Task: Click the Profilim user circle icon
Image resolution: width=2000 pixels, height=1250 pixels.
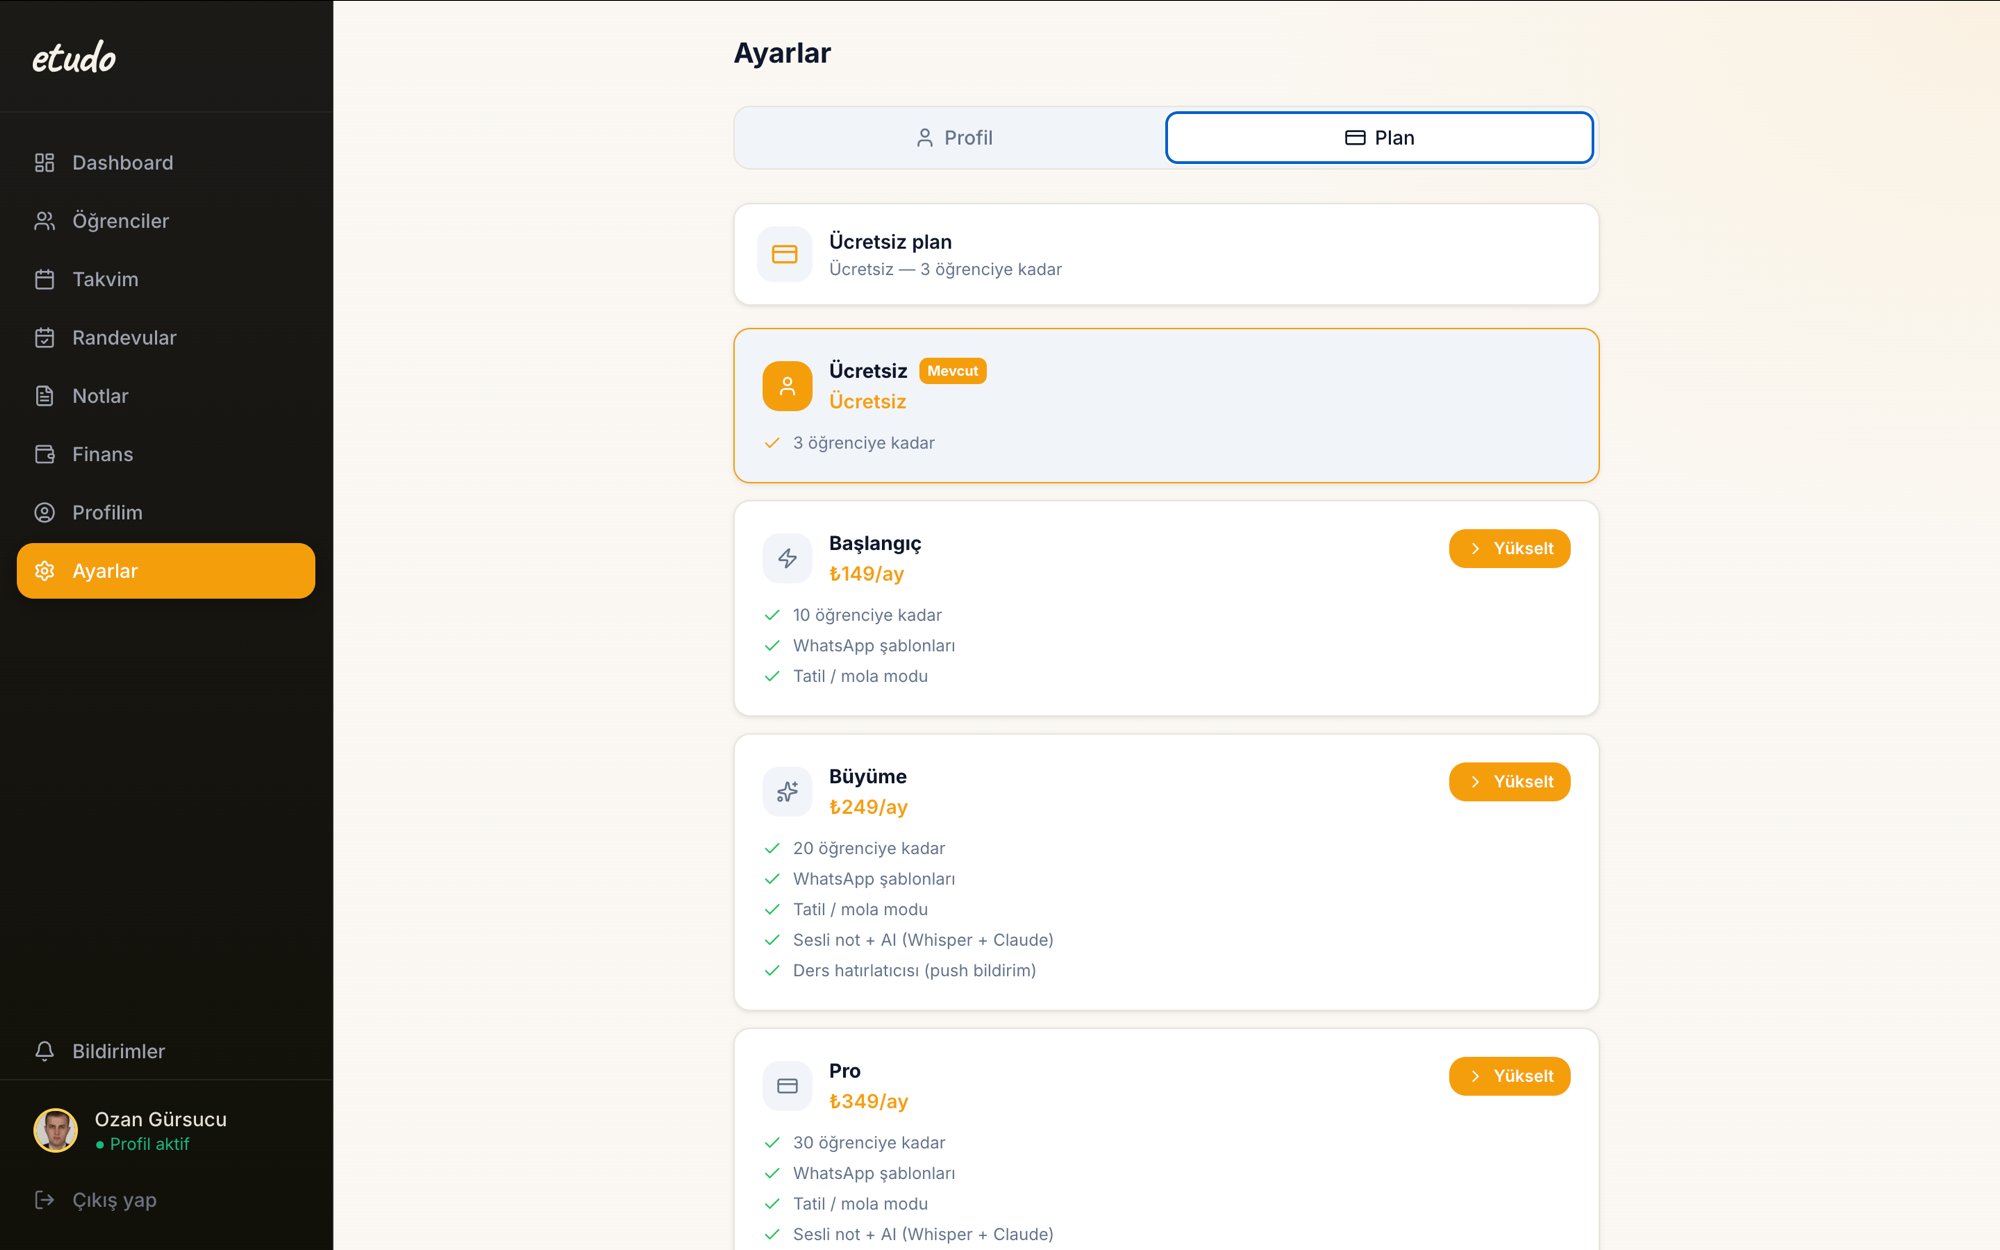Action: (x=44, y=512)
